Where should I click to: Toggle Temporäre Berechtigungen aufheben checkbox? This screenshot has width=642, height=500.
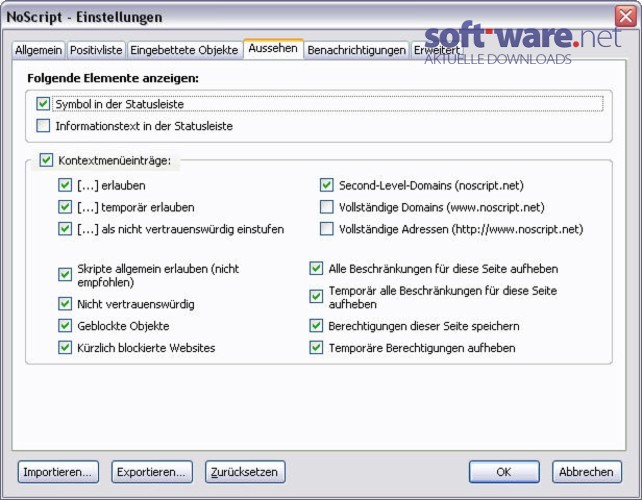tap(316, 347)
